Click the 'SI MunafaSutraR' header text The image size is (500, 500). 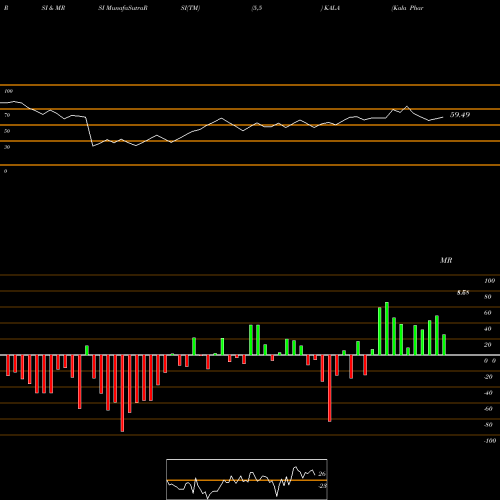tap(123, 8)
